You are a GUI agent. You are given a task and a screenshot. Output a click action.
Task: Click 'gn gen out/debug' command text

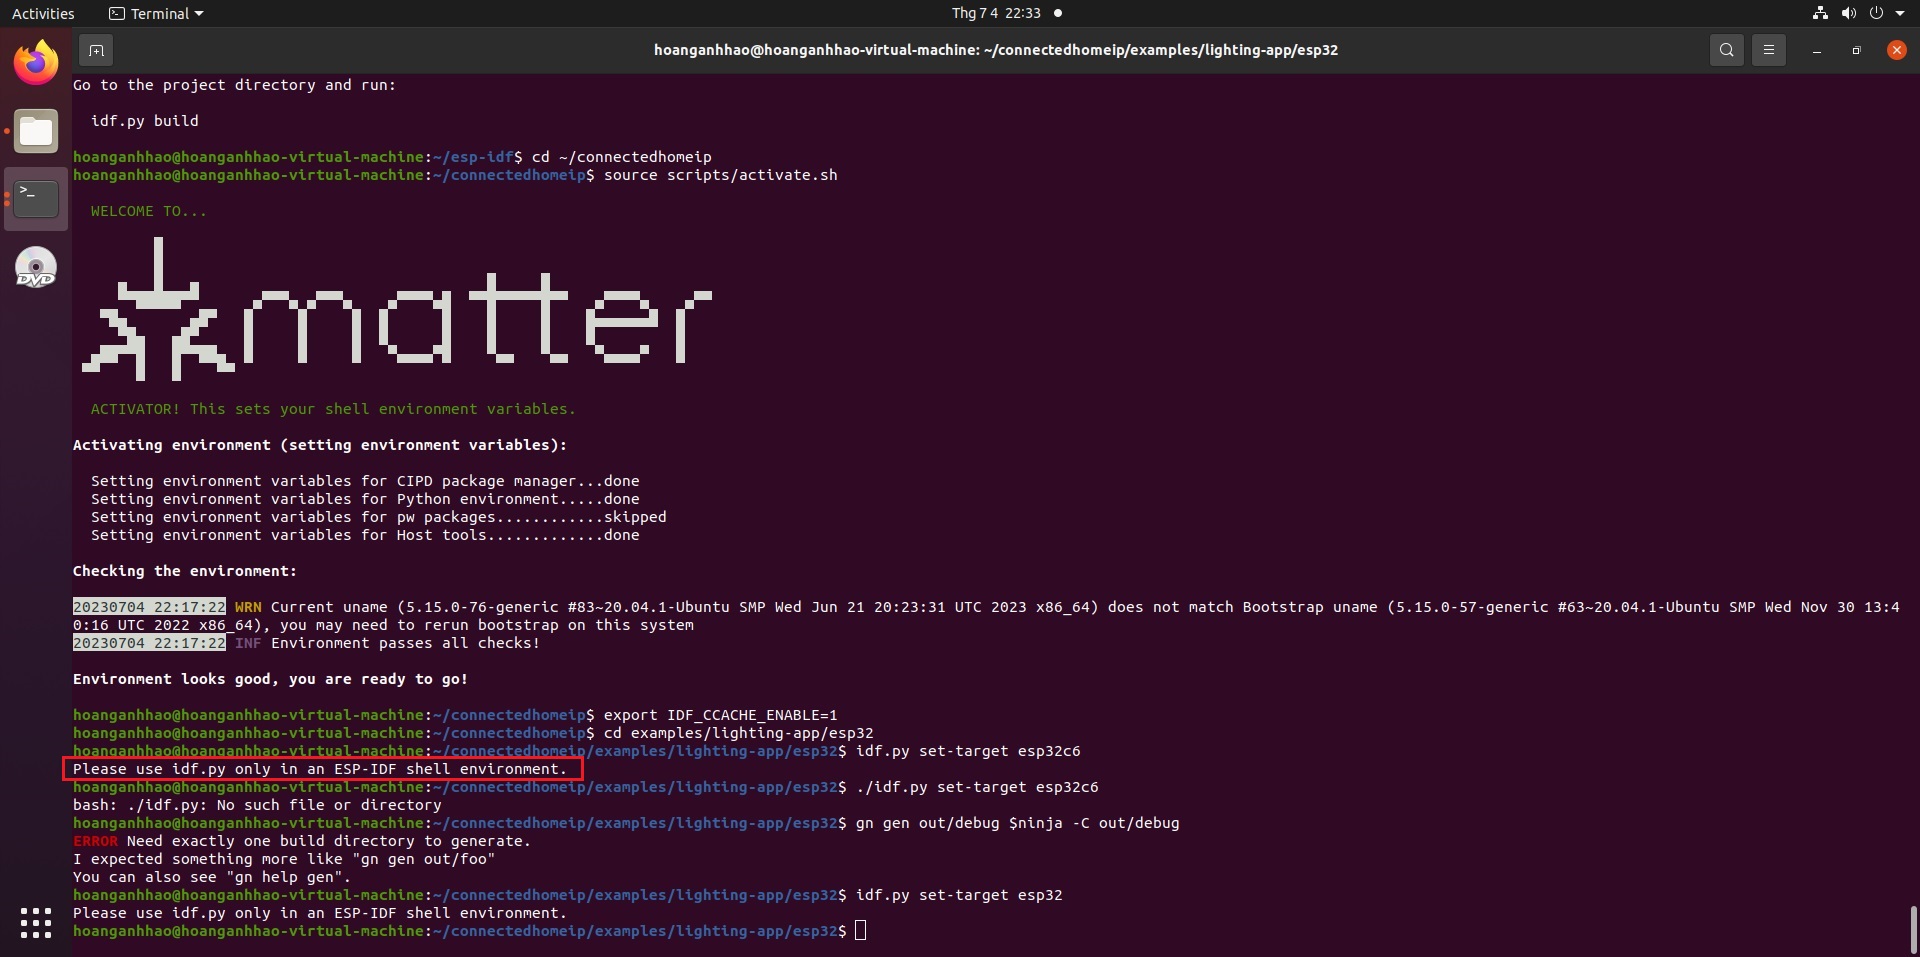[1017, 823]
